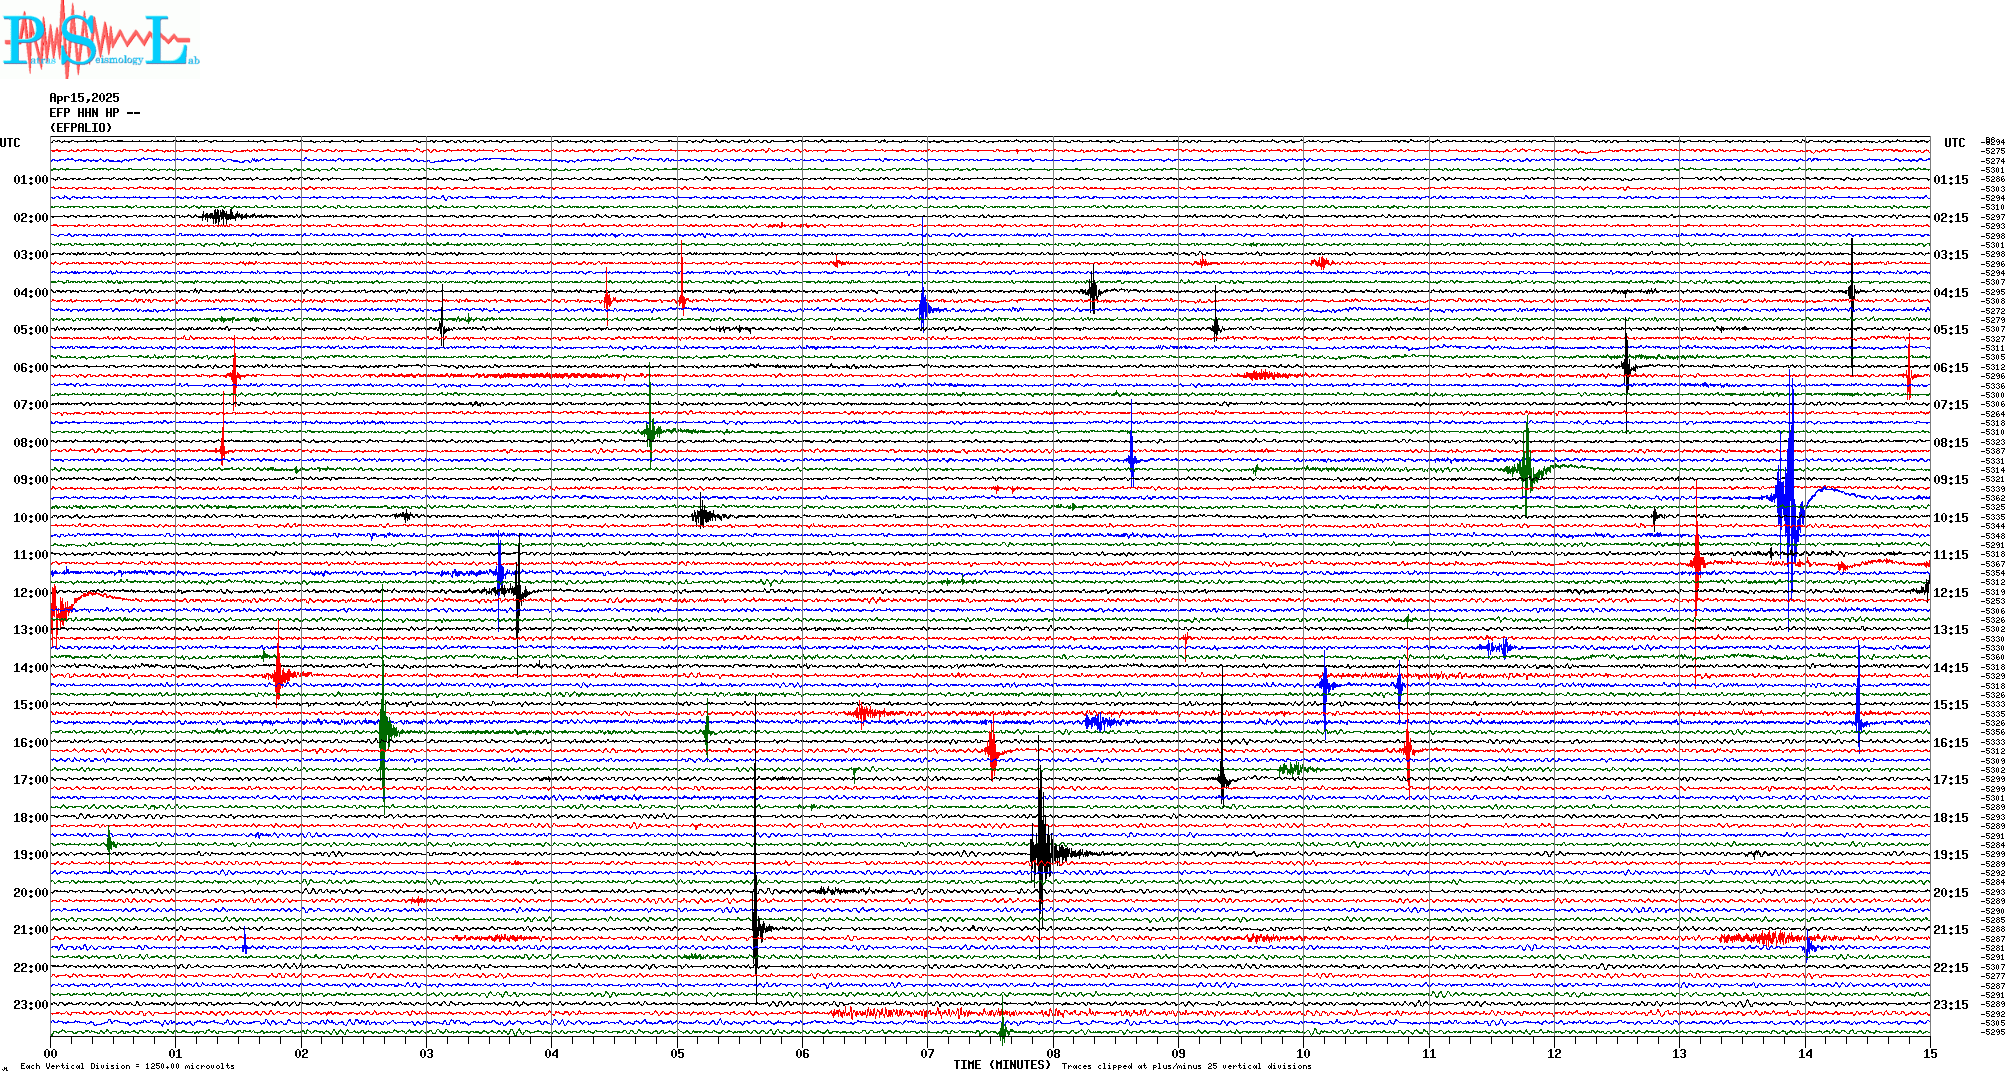
Task: Click the large black event near 19:00
Action: point(1042,852)
